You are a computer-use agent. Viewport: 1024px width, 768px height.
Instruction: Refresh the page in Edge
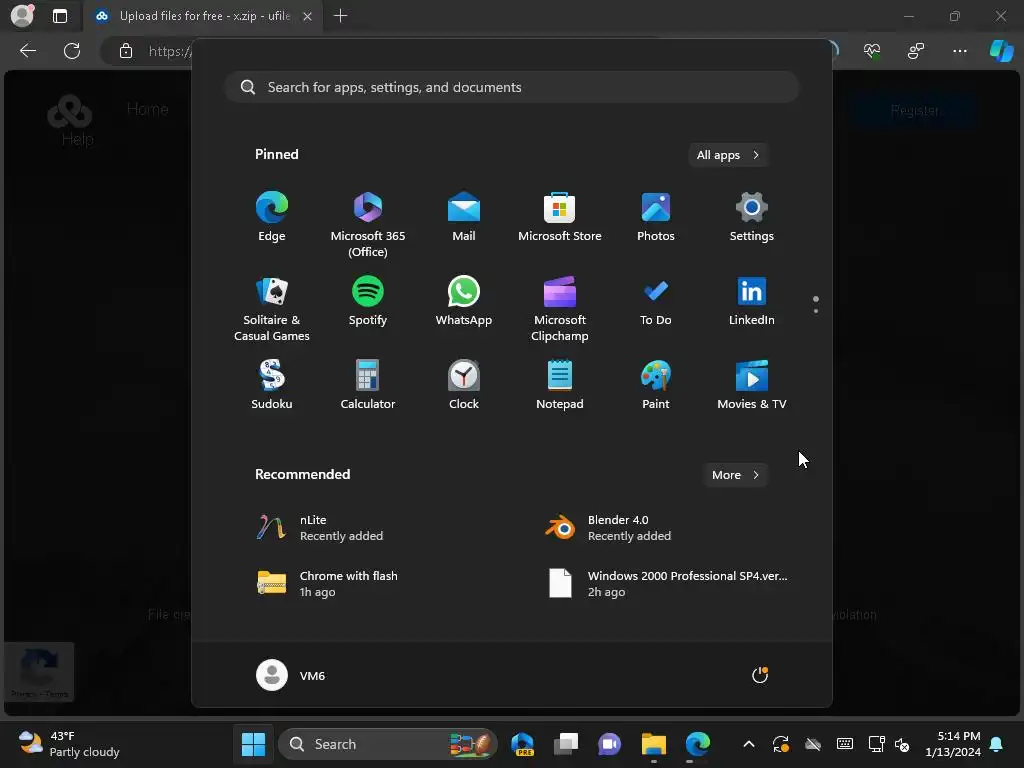pos(72,51)
